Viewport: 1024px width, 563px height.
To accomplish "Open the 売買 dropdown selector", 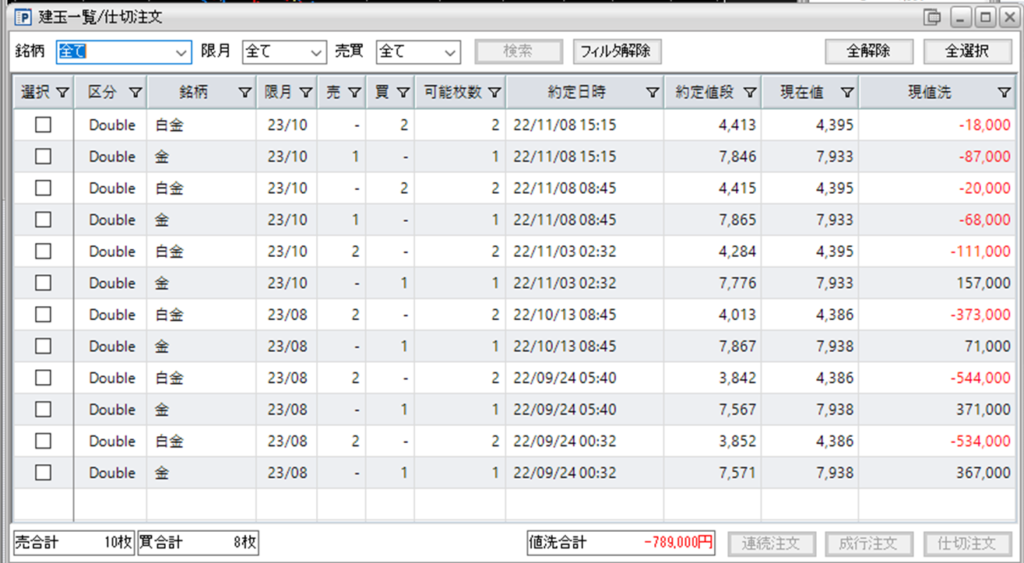I will 418,52.
